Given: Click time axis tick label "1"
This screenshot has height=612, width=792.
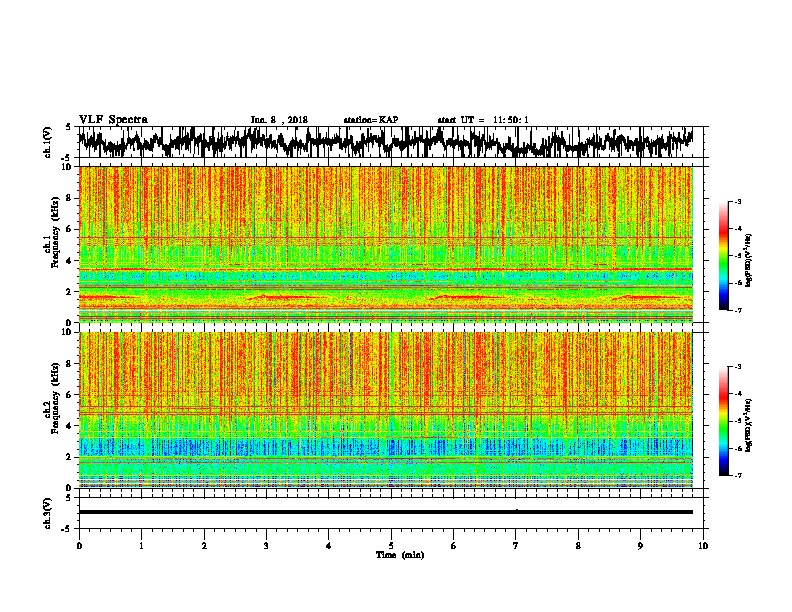Looking at the screenshot, I should click(141, 546).
